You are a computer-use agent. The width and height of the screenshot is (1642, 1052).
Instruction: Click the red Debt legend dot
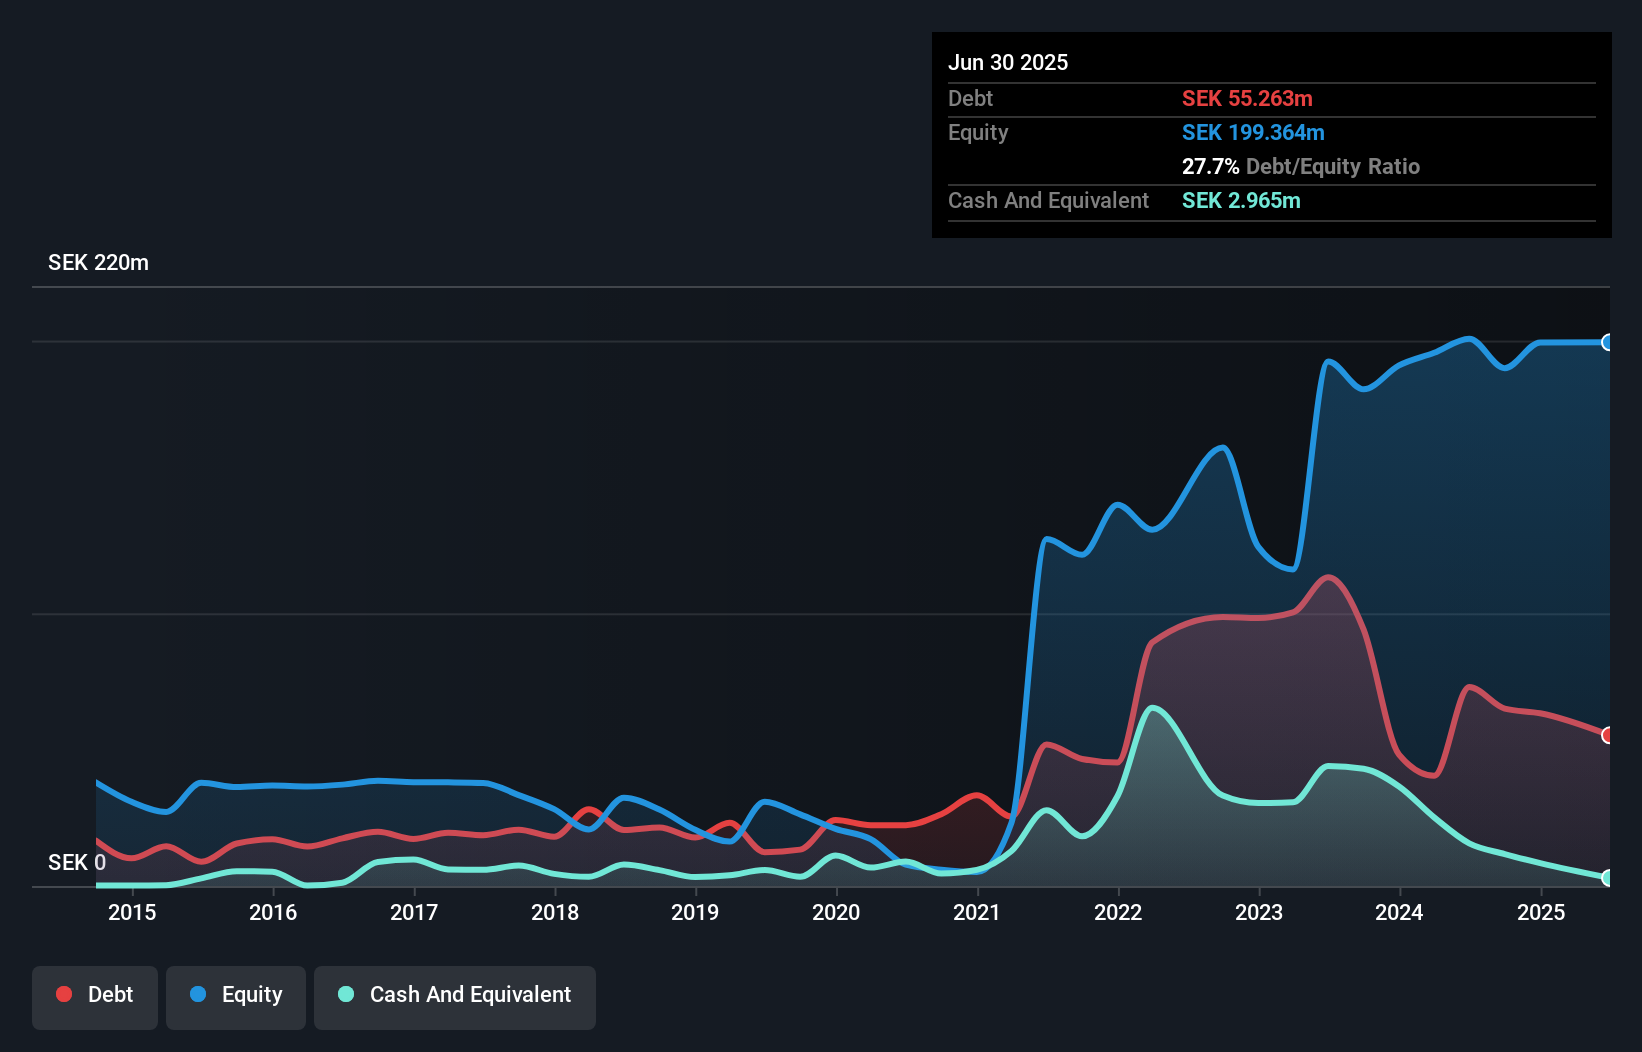[x=64, y=994]
